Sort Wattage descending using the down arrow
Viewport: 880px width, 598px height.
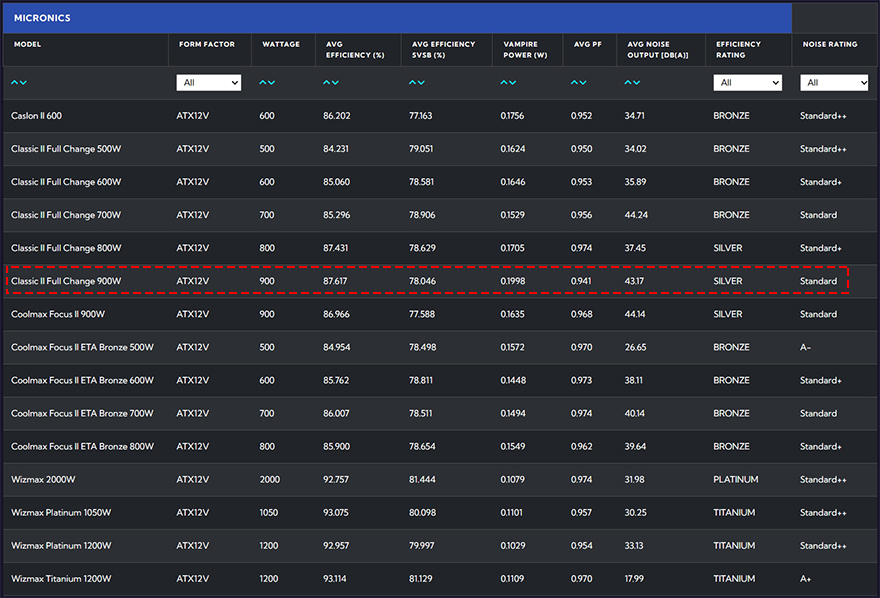point(271,82)
